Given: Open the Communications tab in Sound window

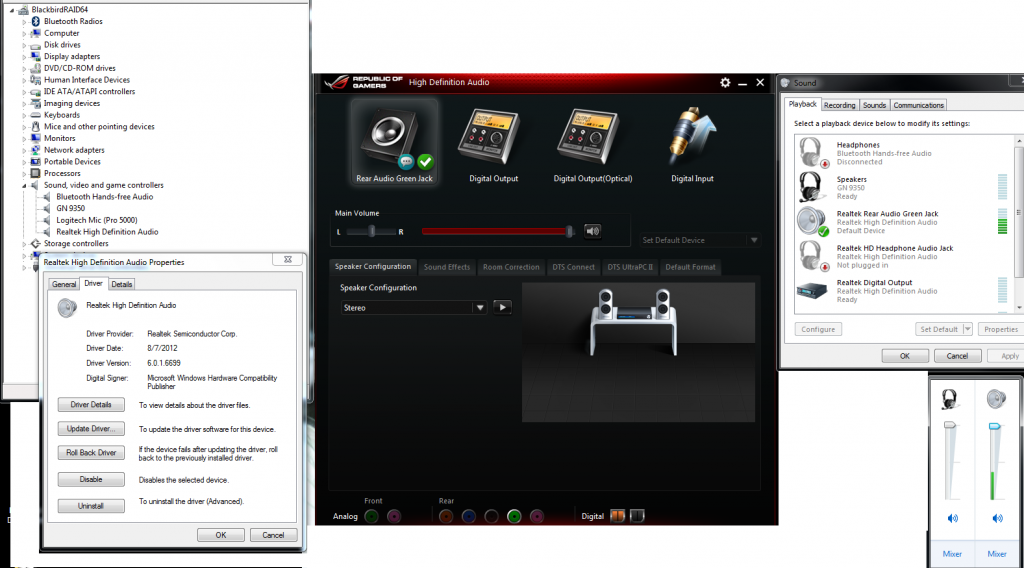Looking at the screenshot, I should (918, 105).
